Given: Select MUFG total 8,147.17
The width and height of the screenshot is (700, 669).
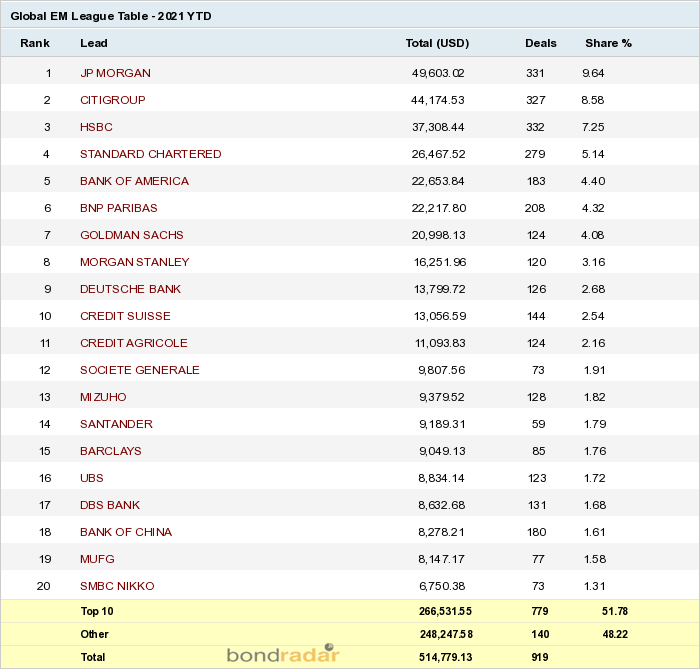Looking at the screenshot, I should tap(442, 559).
